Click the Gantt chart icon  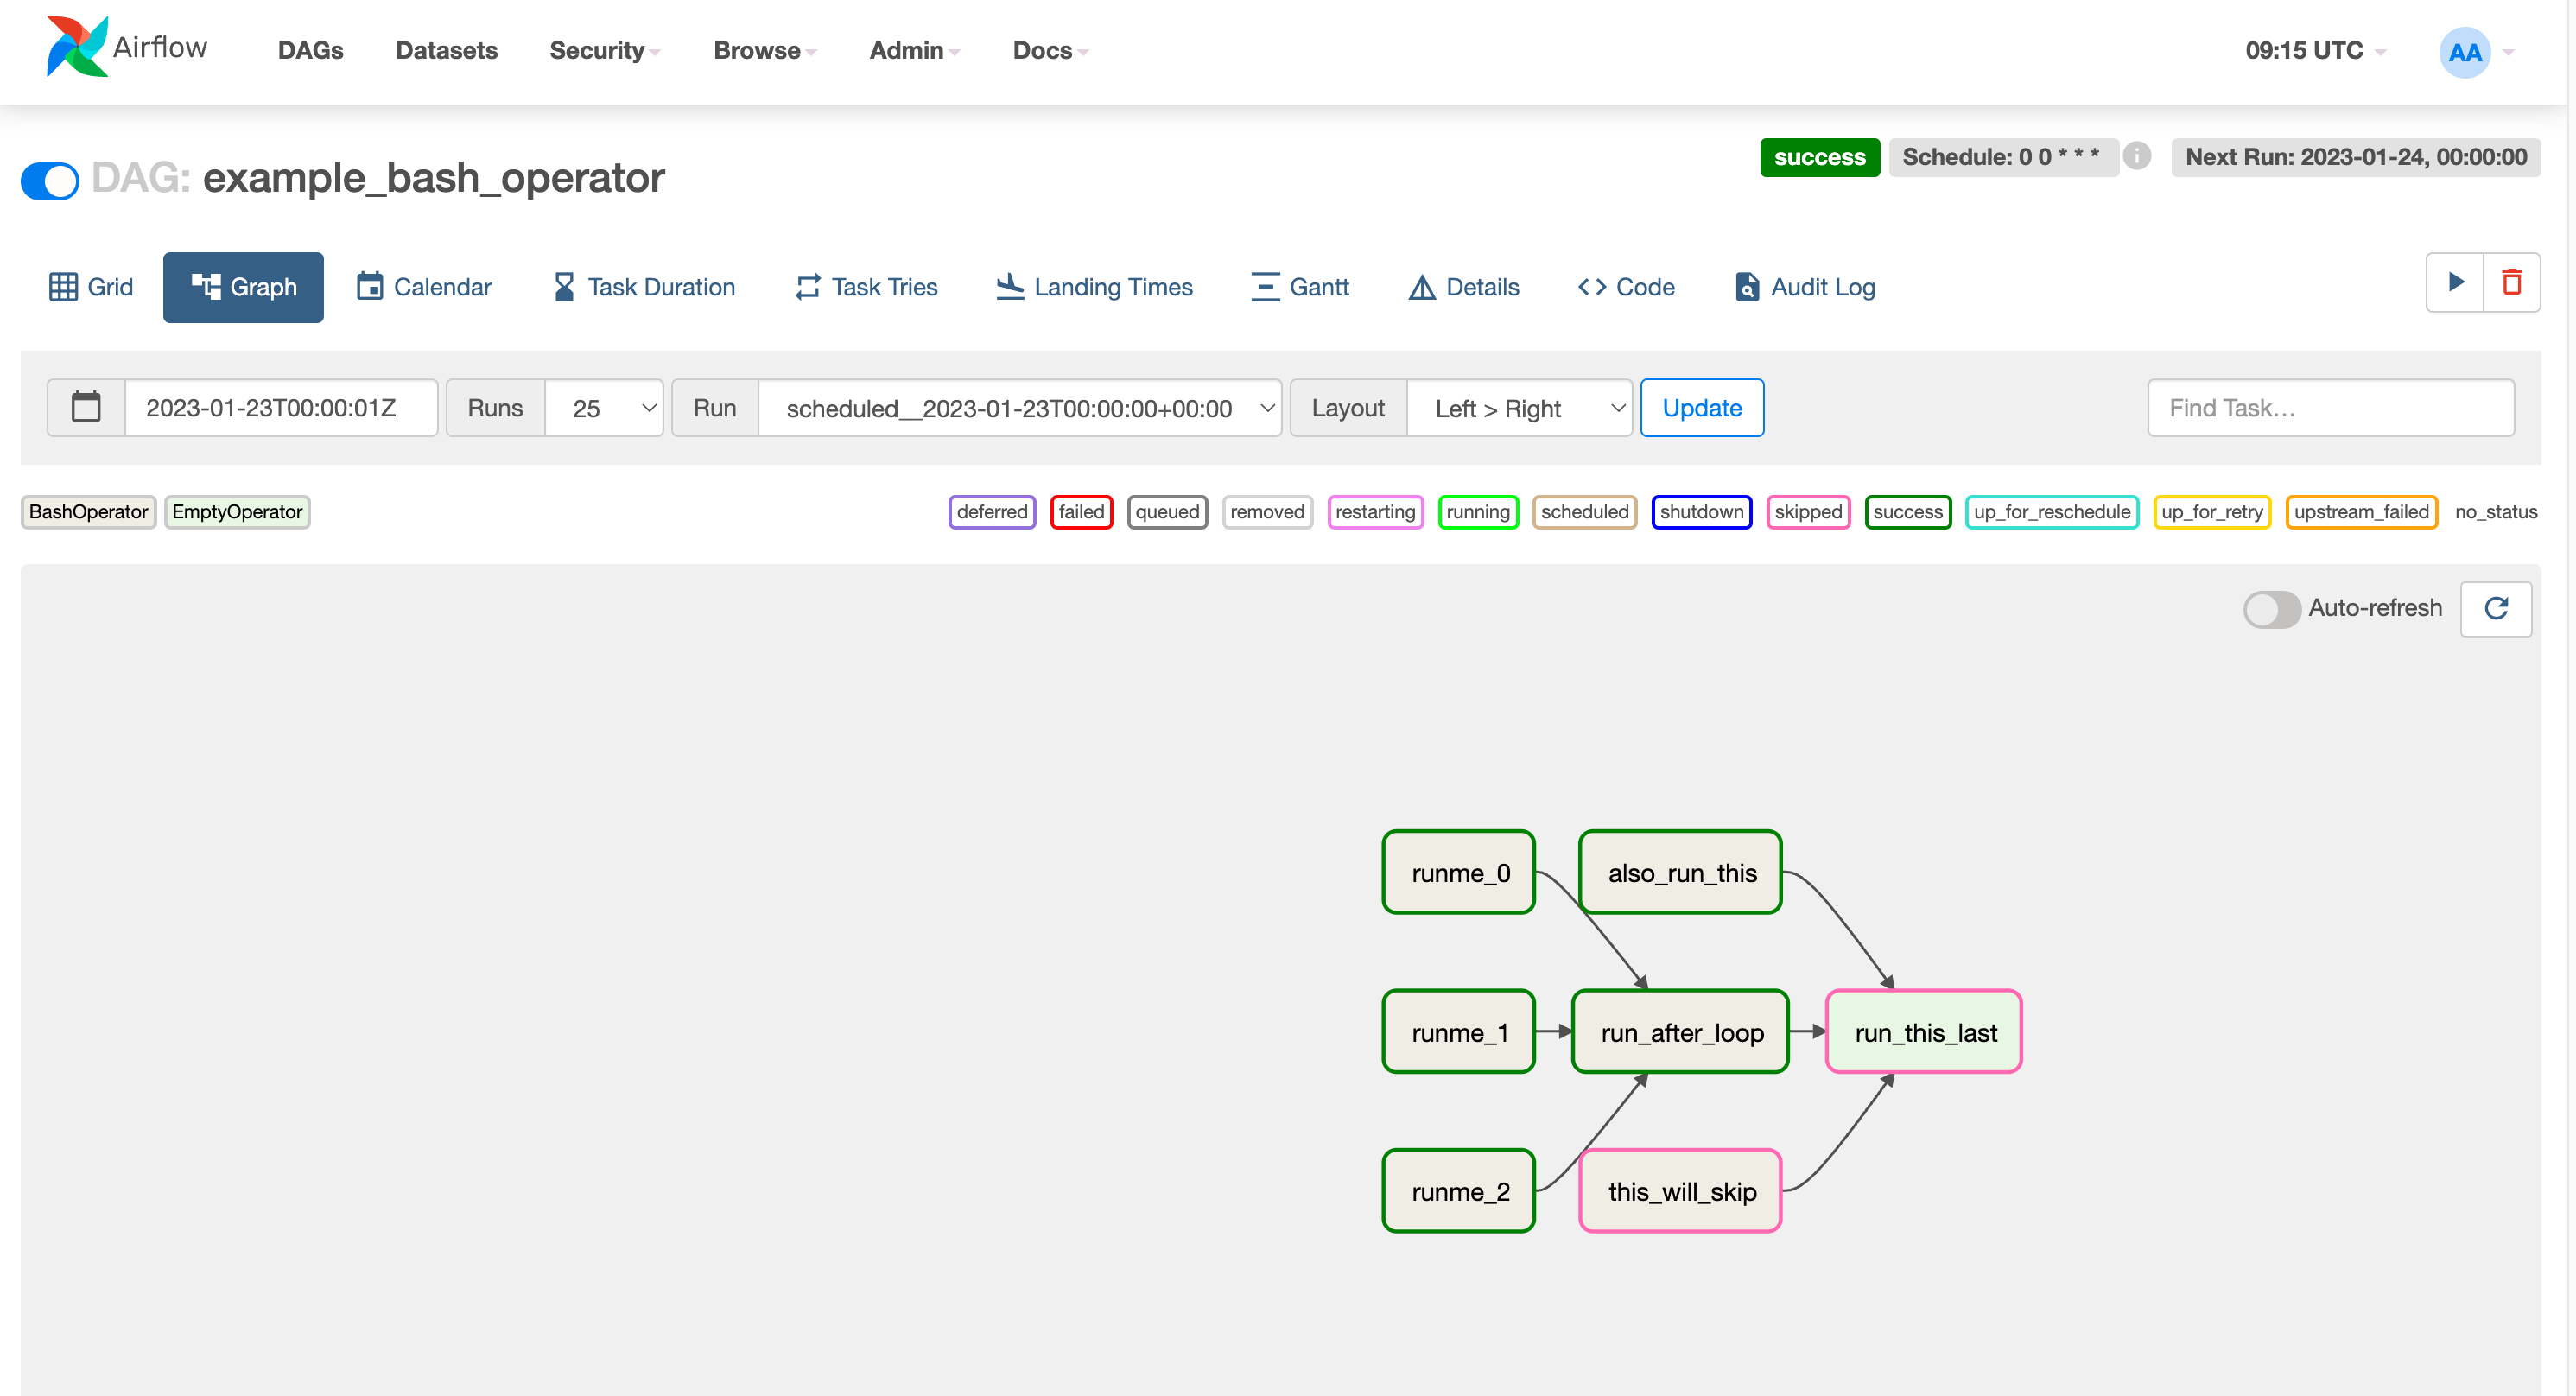(x=1265, y=285)
